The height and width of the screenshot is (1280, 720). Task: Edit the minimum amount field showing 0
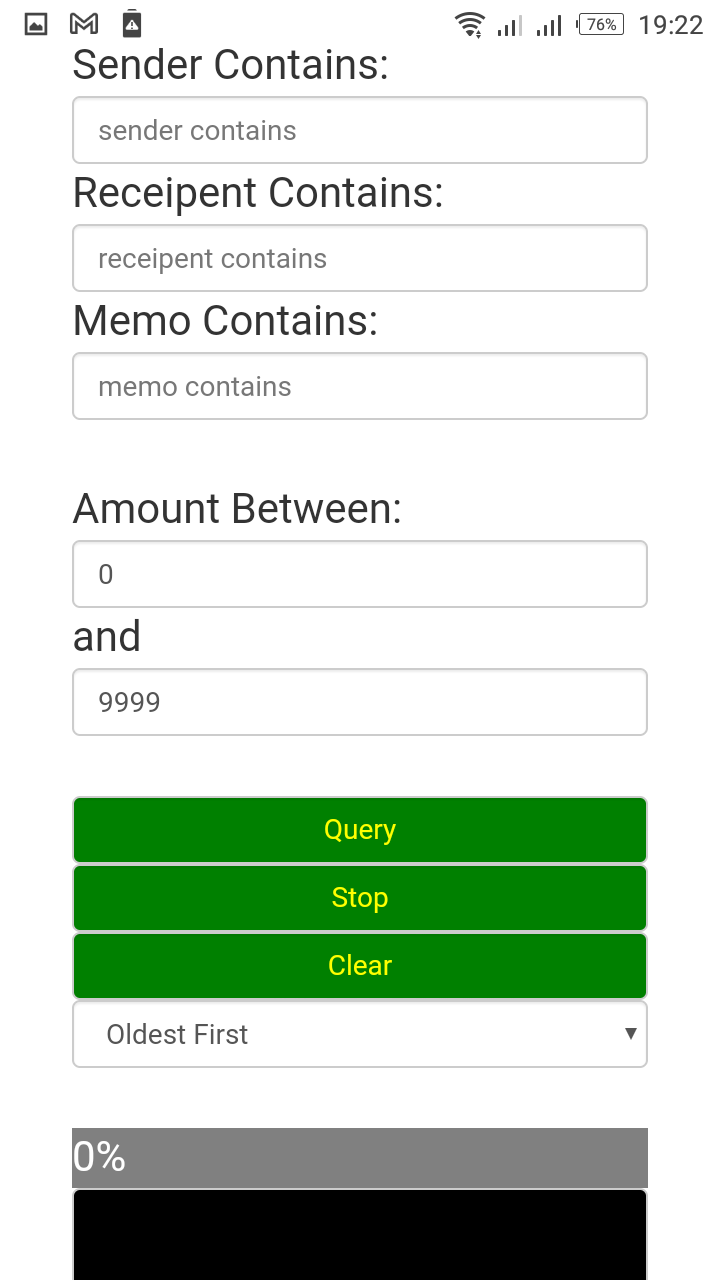pos(360,574)
